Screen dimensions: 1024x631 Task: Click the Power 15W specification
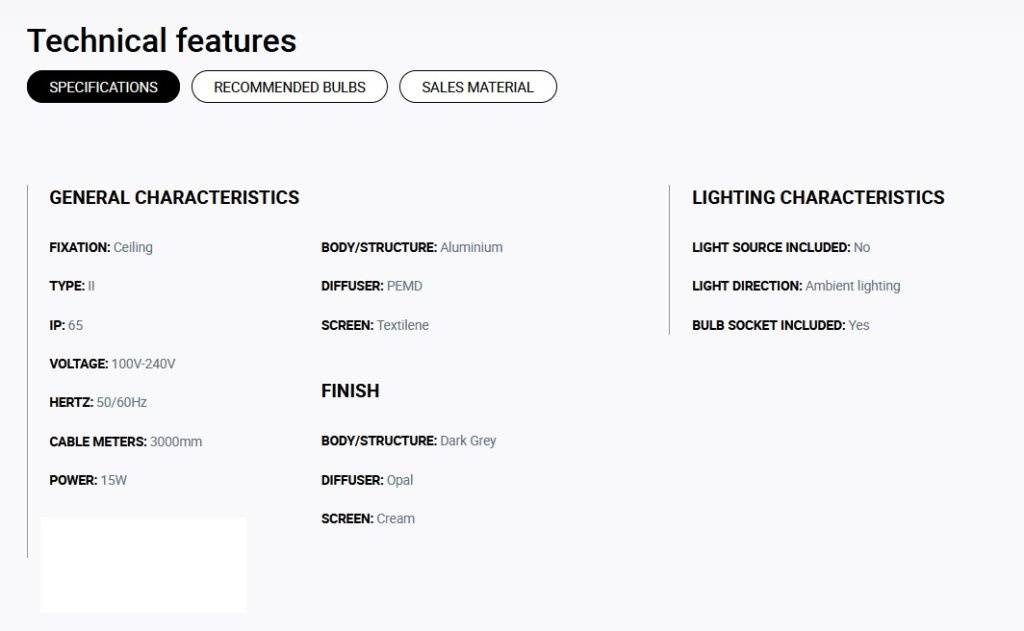point(88,480)
